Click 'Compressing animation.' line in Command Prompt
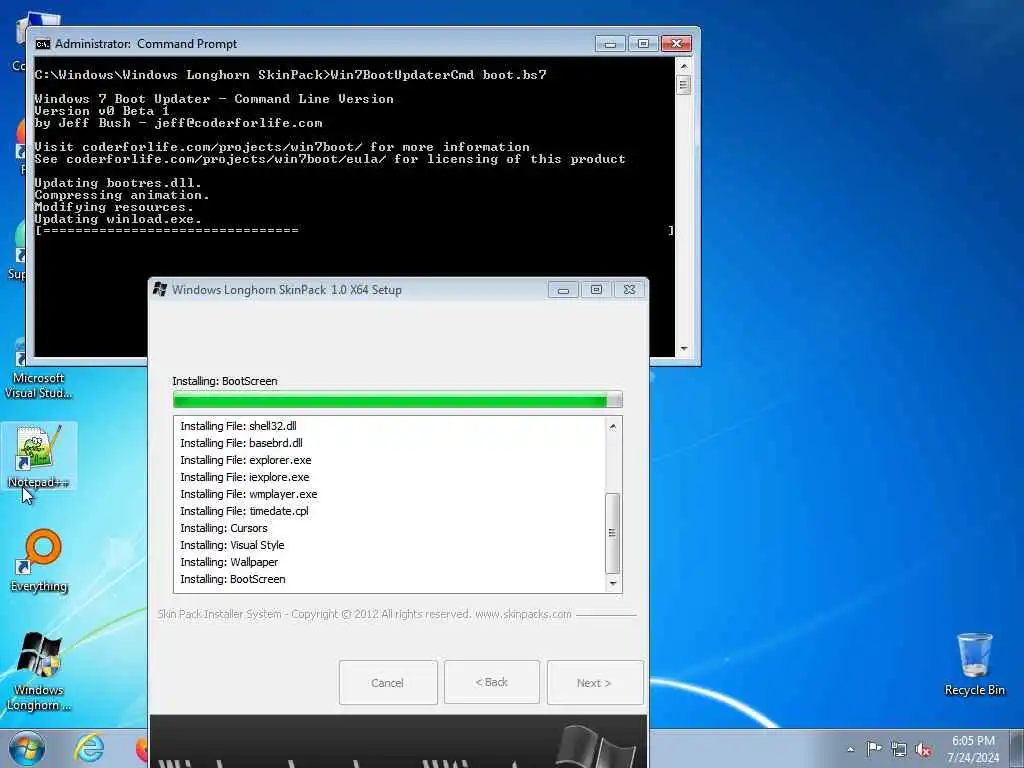 point(122,195)
